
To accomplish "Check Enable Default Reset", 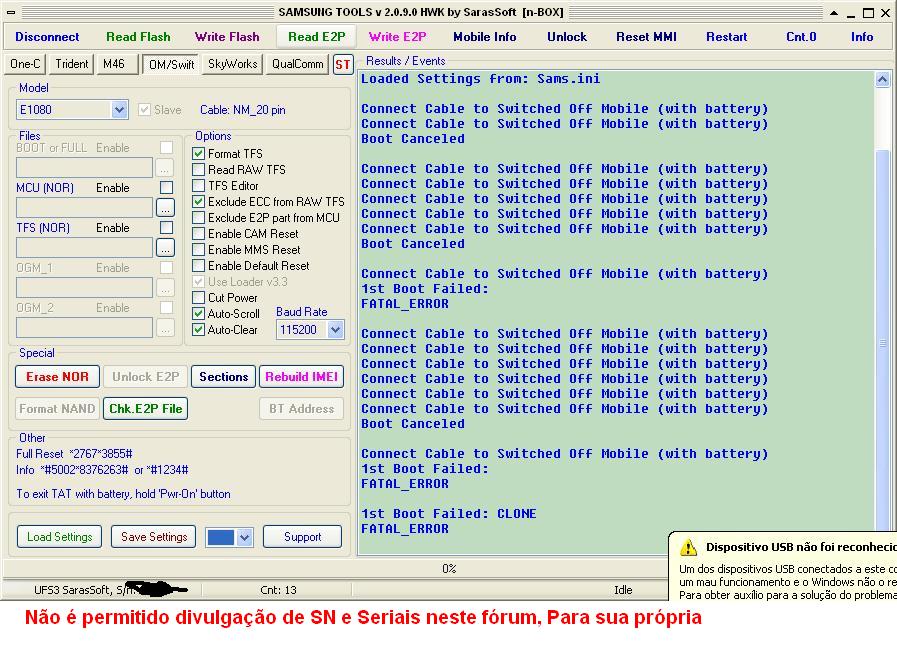I will 199,265.
